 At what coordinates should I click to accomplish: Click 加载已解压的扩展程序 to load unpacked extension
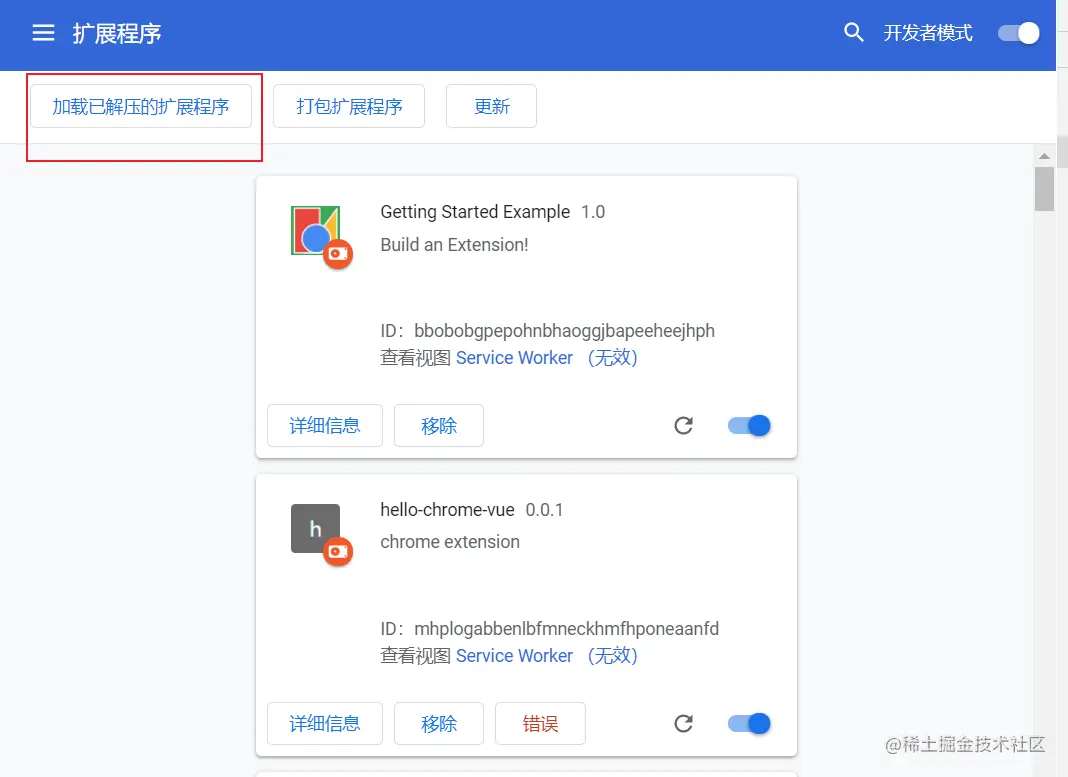tap(142, 105)
